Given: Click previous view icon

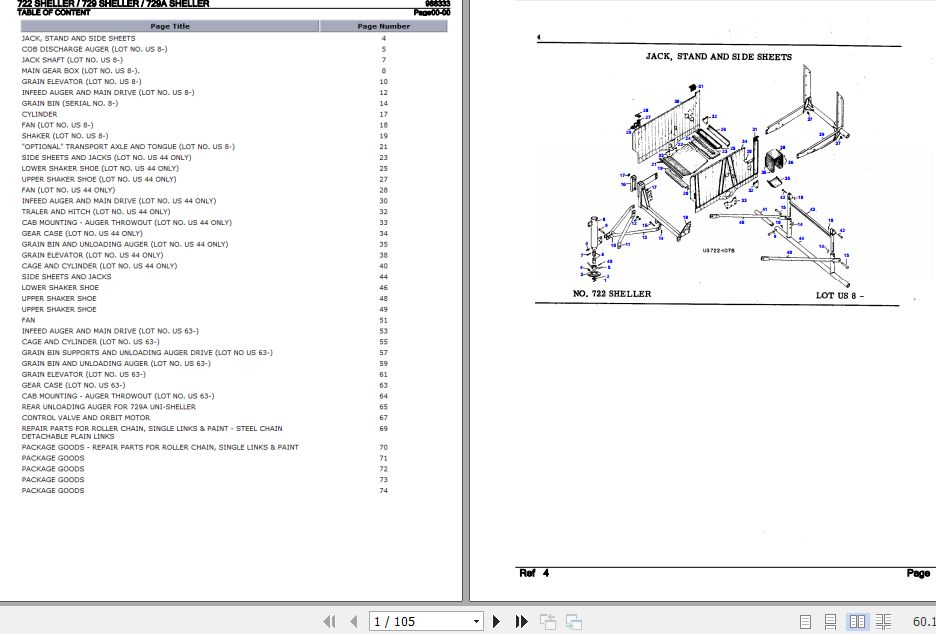Looking at the screenshot, I should point(548,621).
